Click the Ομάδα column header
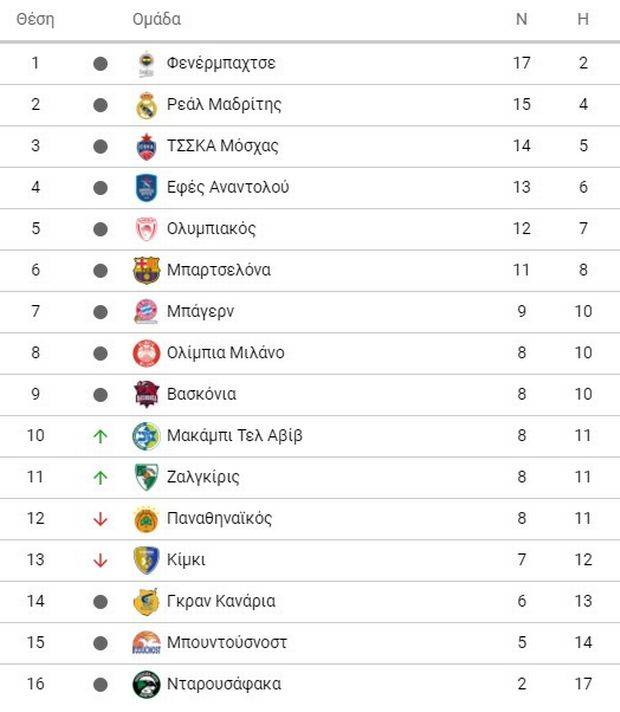 157,19
